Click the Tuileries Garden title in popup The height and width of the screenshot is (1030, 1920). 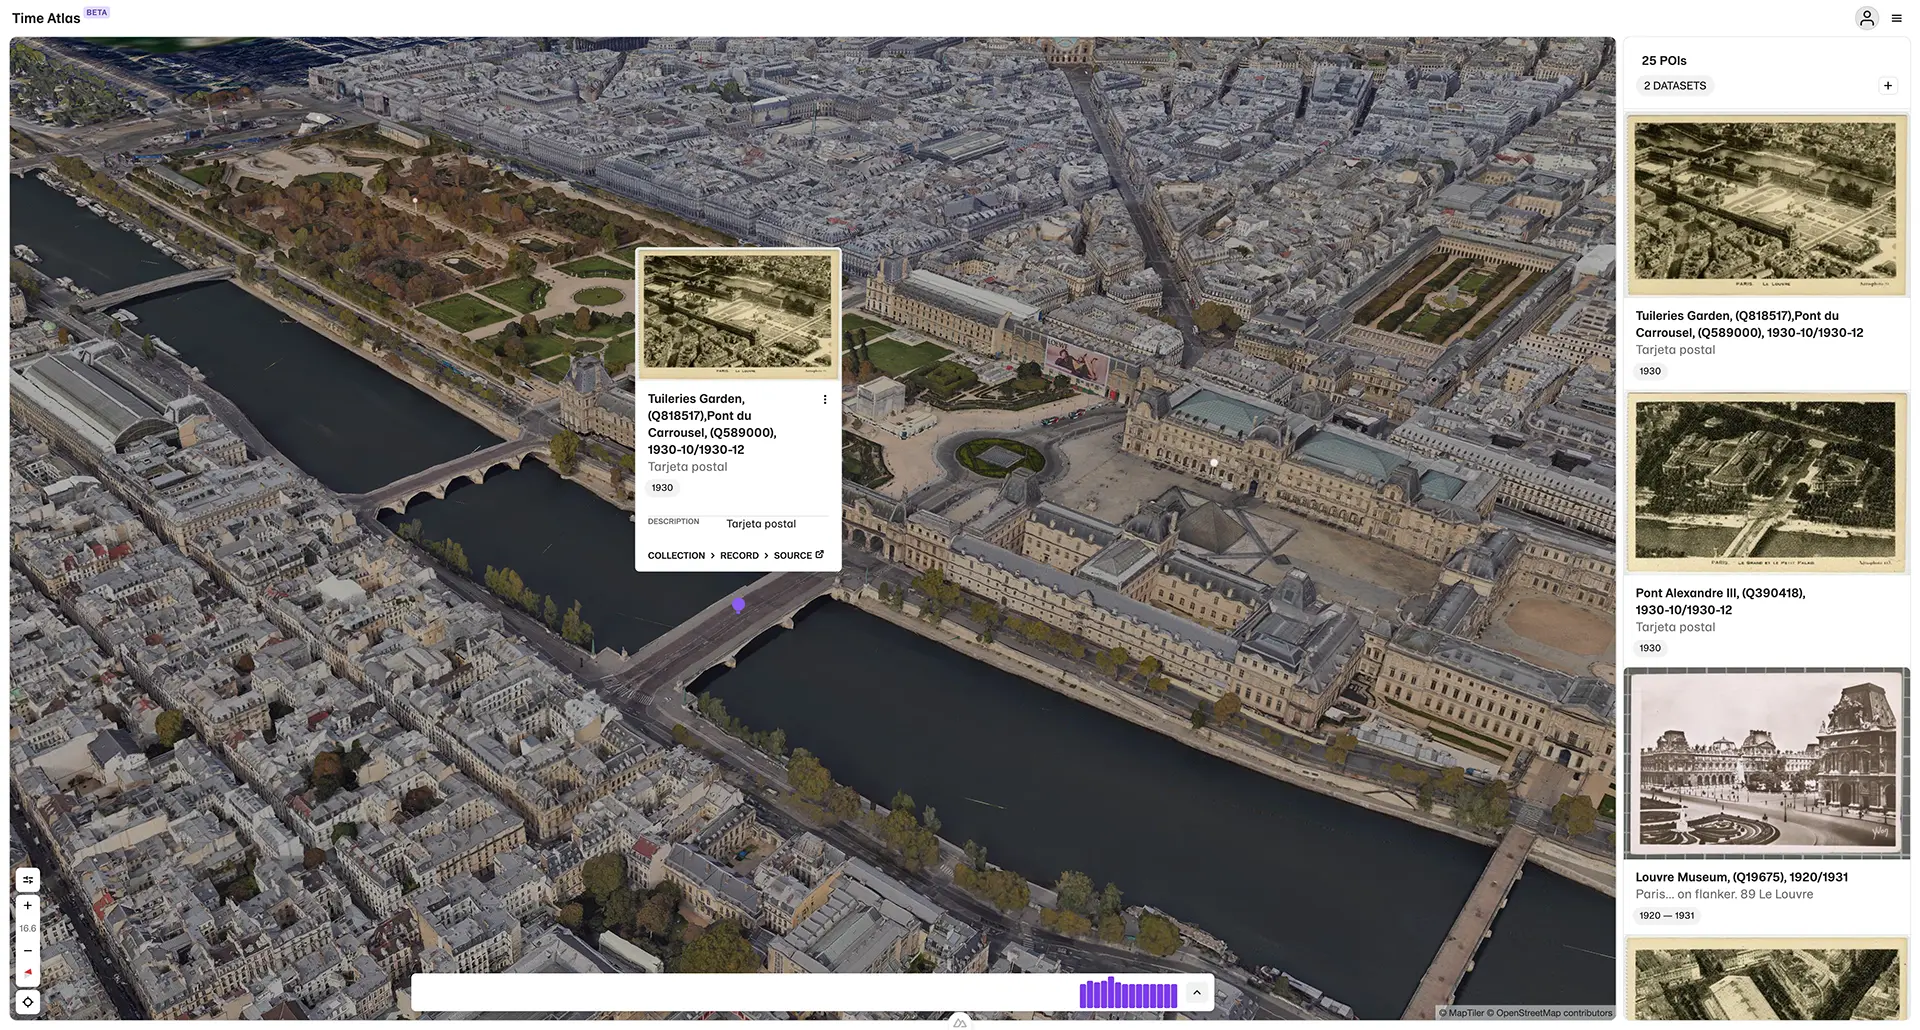[x=712, y=425]
